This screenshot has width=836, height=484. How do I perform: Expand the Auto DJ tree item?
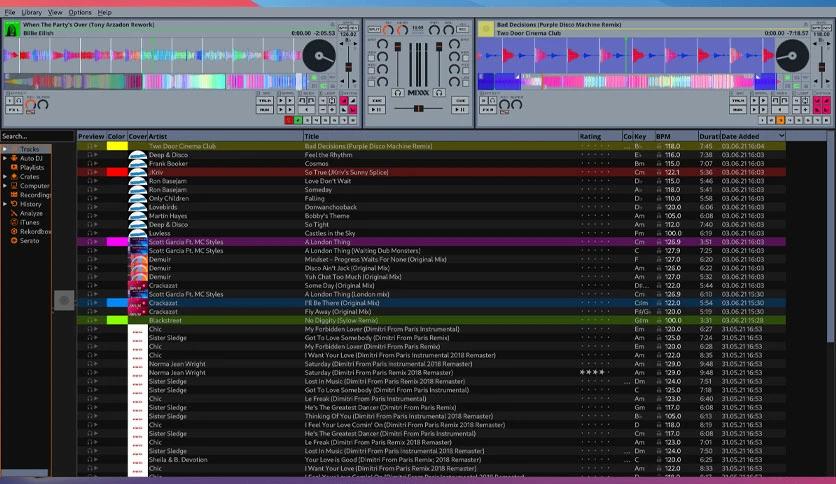5,158
